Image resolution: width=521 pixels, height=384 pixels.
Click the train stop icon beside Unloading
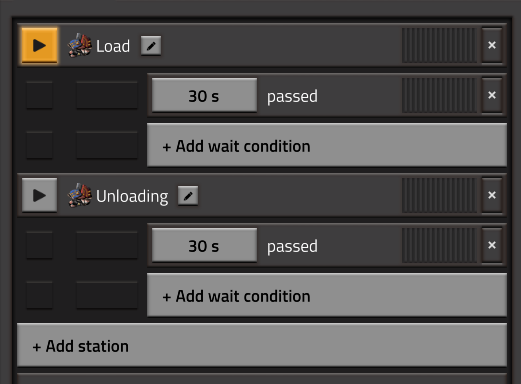80,195
